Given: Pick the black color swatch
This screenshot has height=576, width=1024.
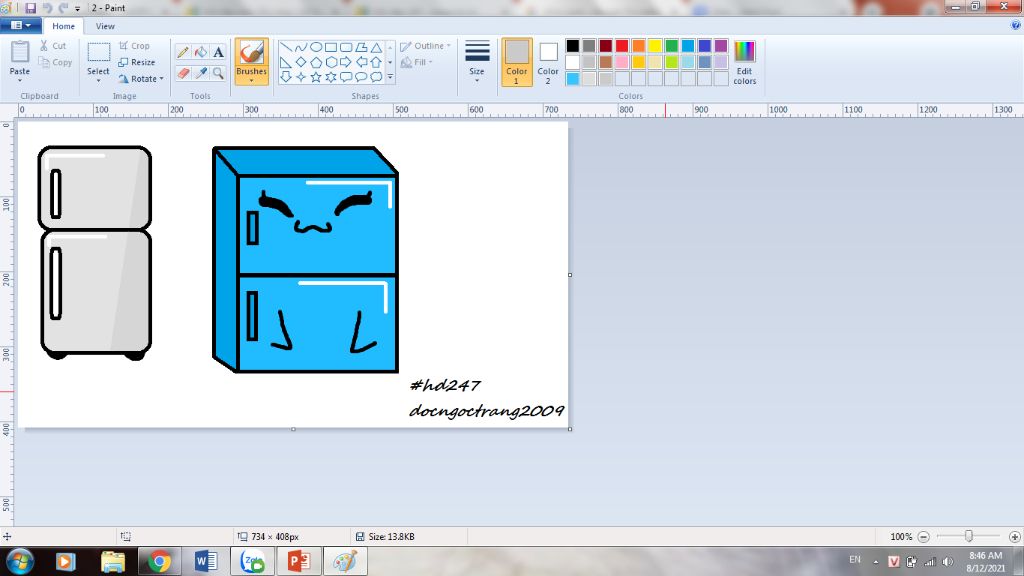Looking at the screenshot, I should click(573, 46).
